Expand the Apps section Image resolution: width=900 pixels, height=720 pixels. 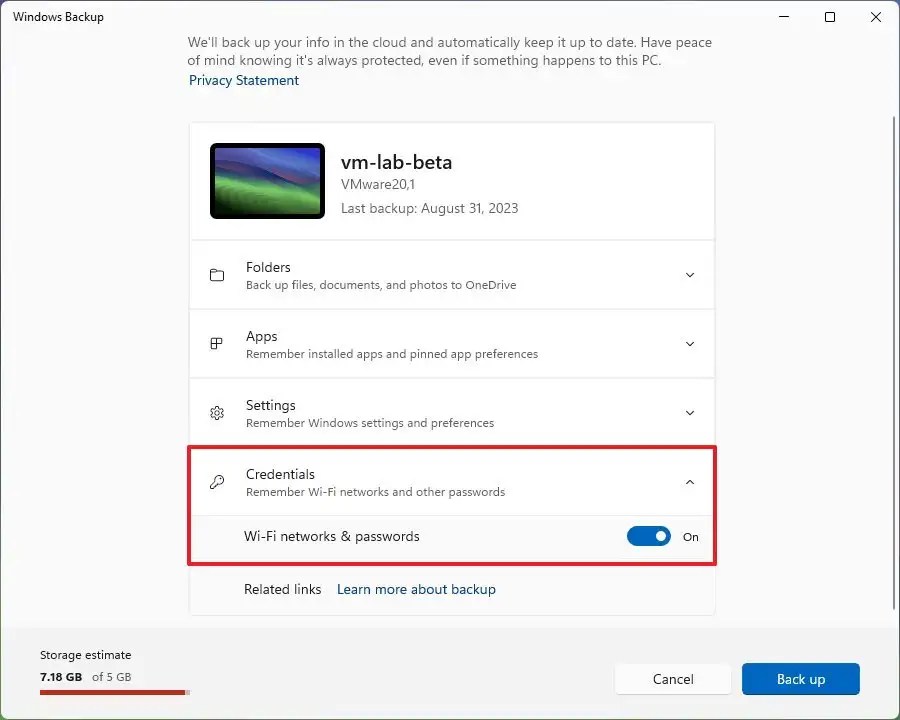[689, 343]
